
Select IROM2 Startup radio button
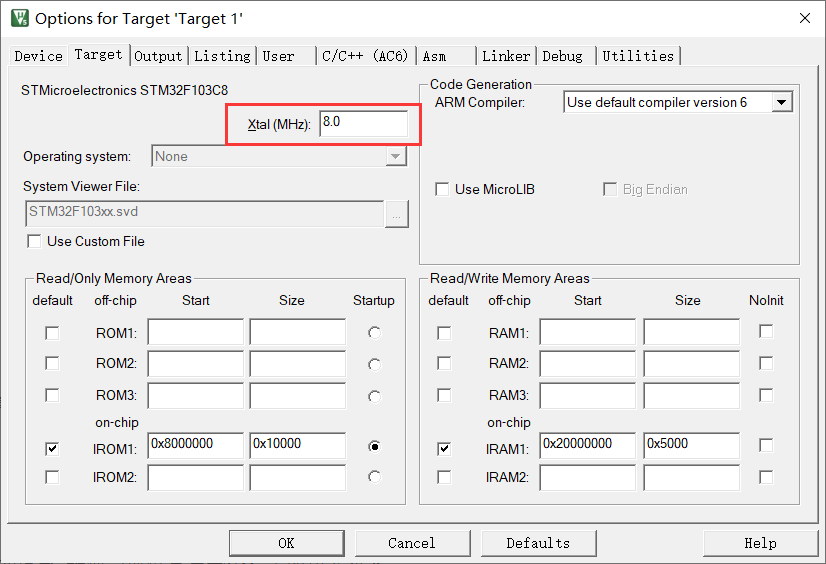375,477
